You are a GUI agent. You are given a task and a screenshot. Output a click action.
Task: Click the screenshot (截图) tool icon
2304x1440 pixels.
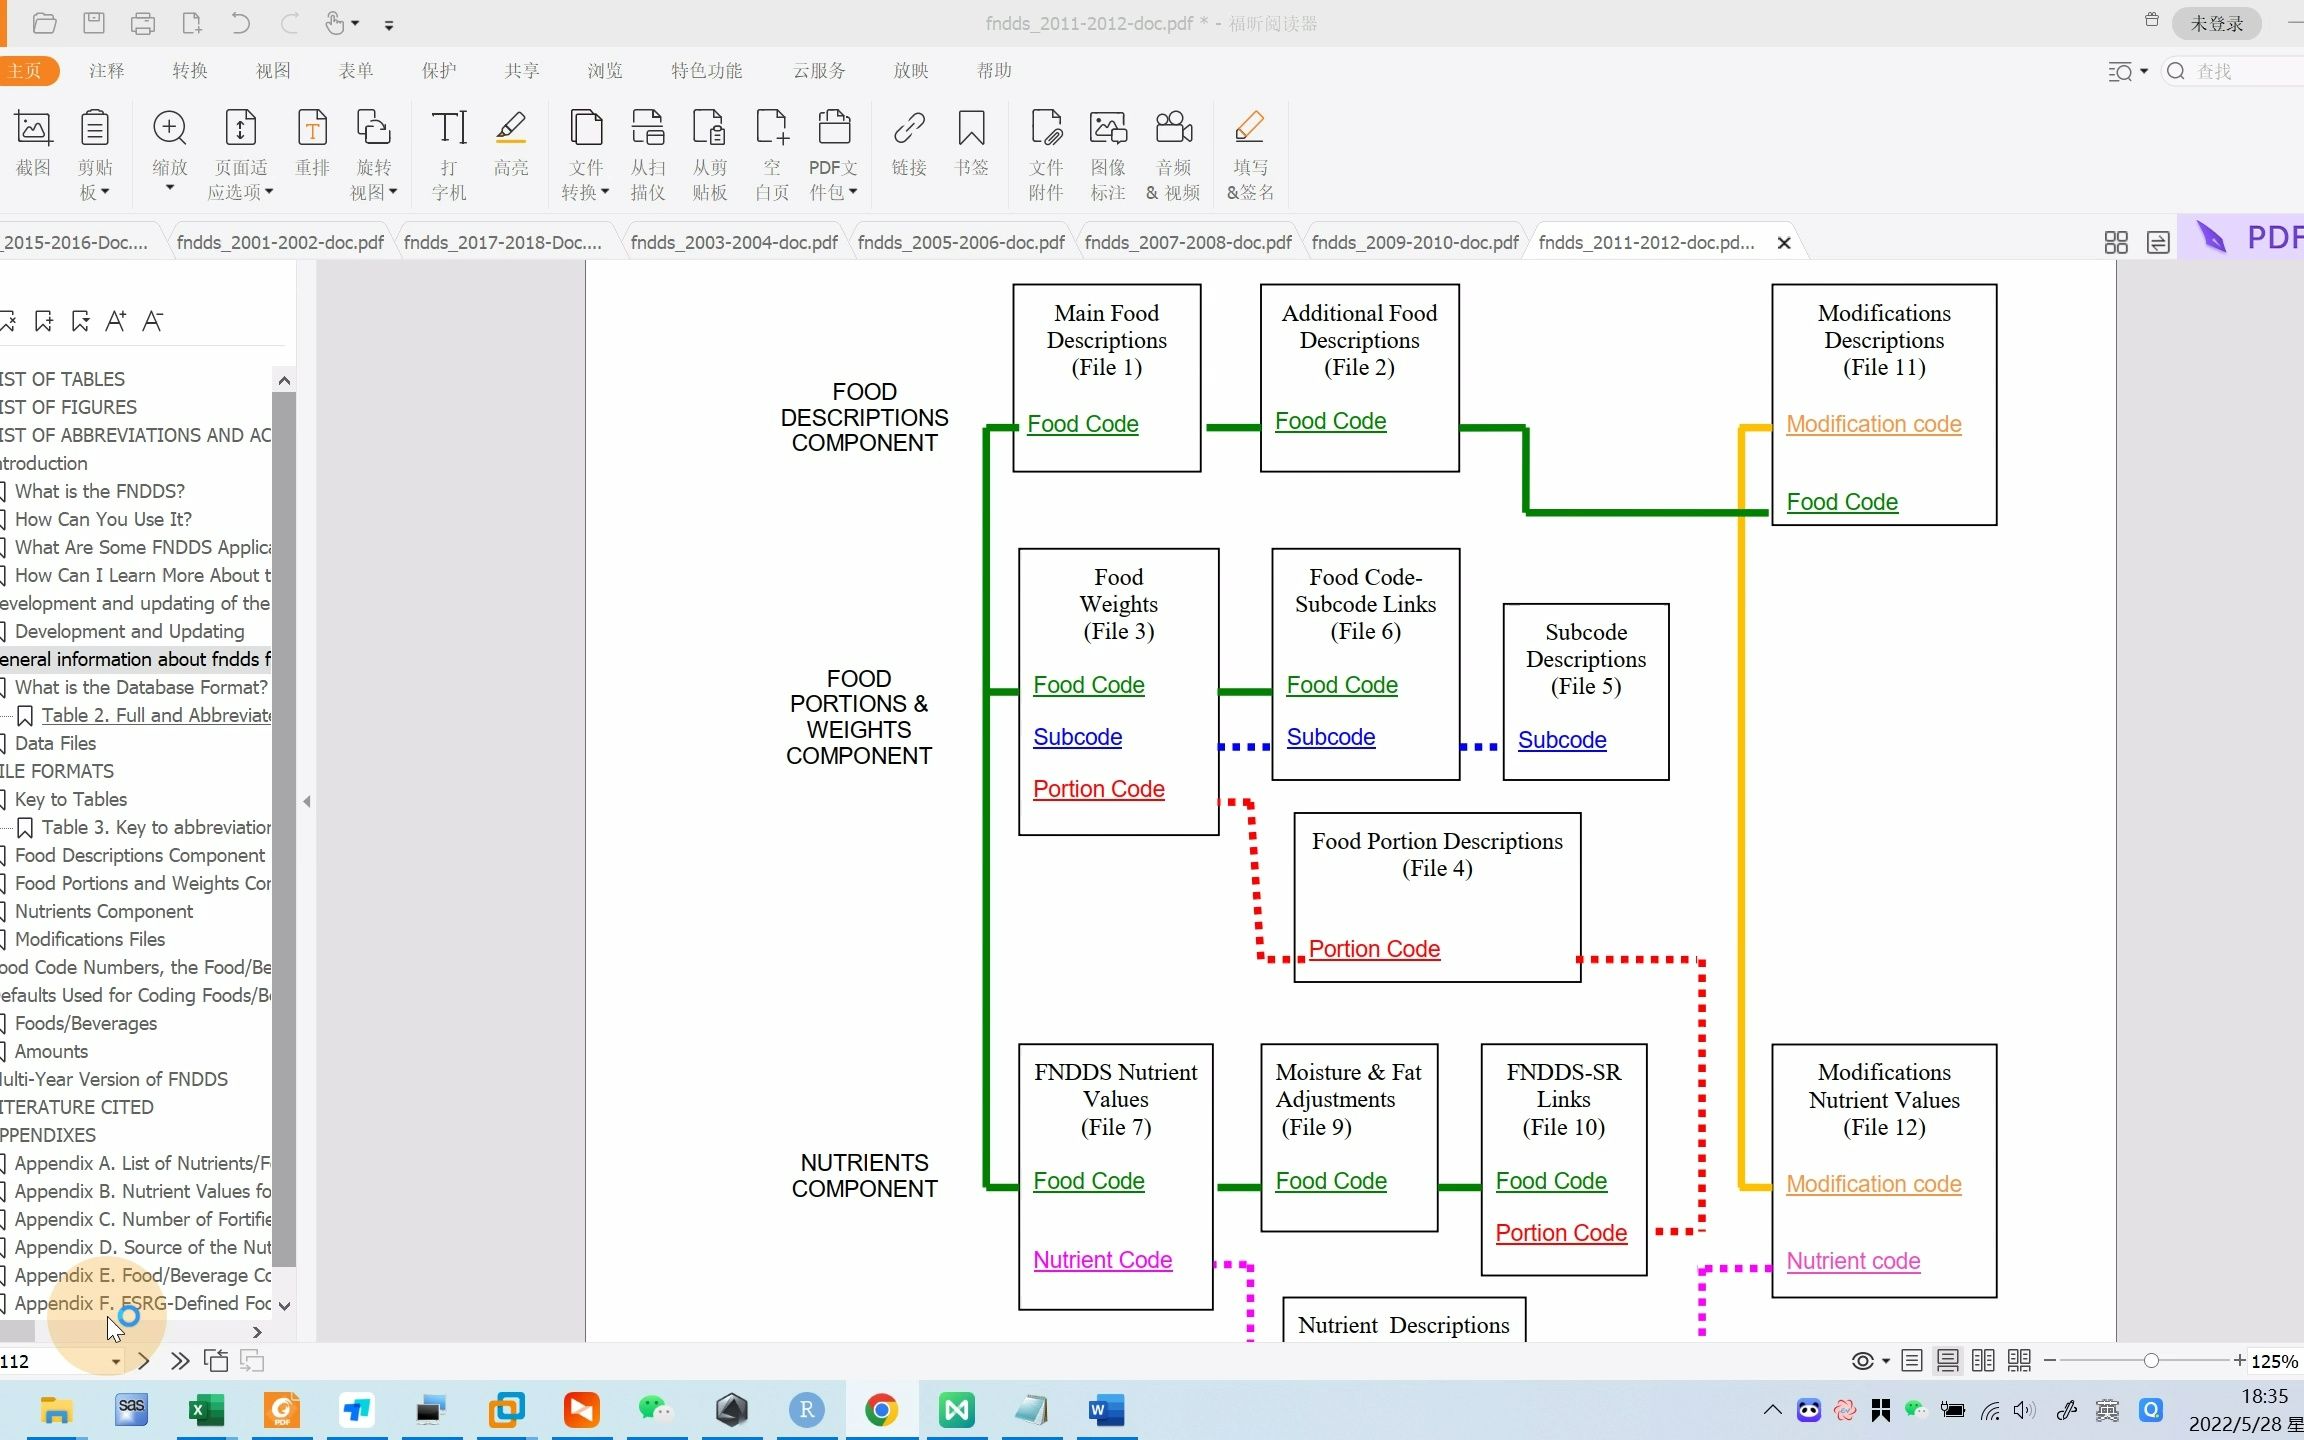point(33,128)
